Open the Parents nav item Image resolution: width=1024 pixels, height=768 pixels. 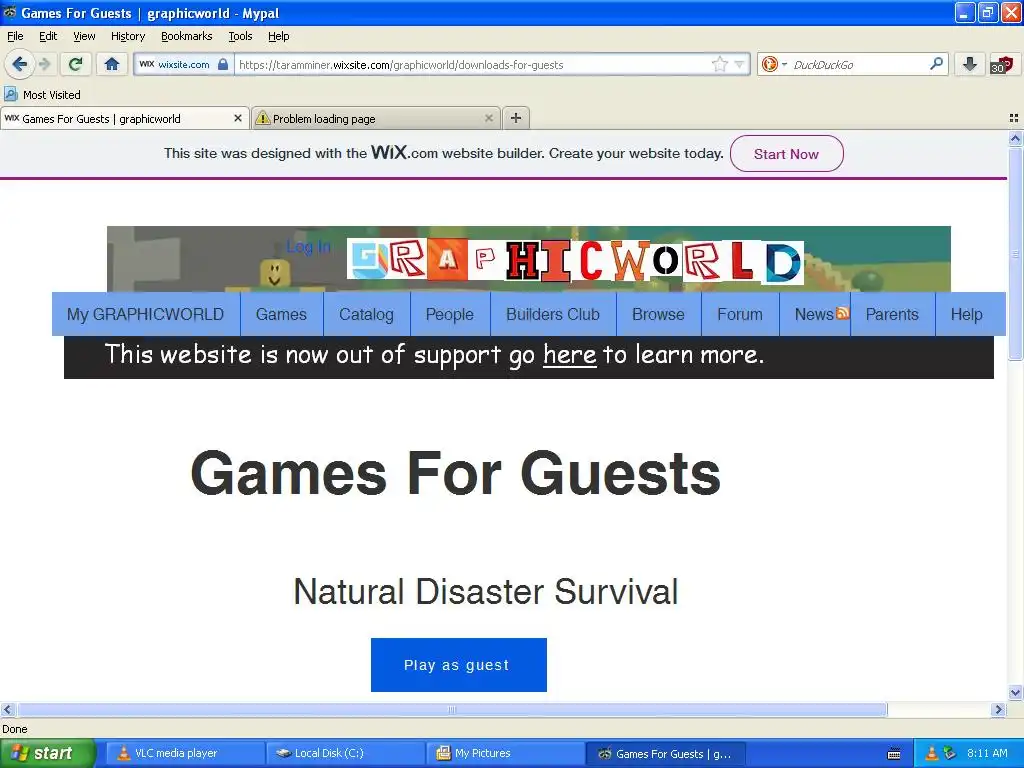(892, 314)
